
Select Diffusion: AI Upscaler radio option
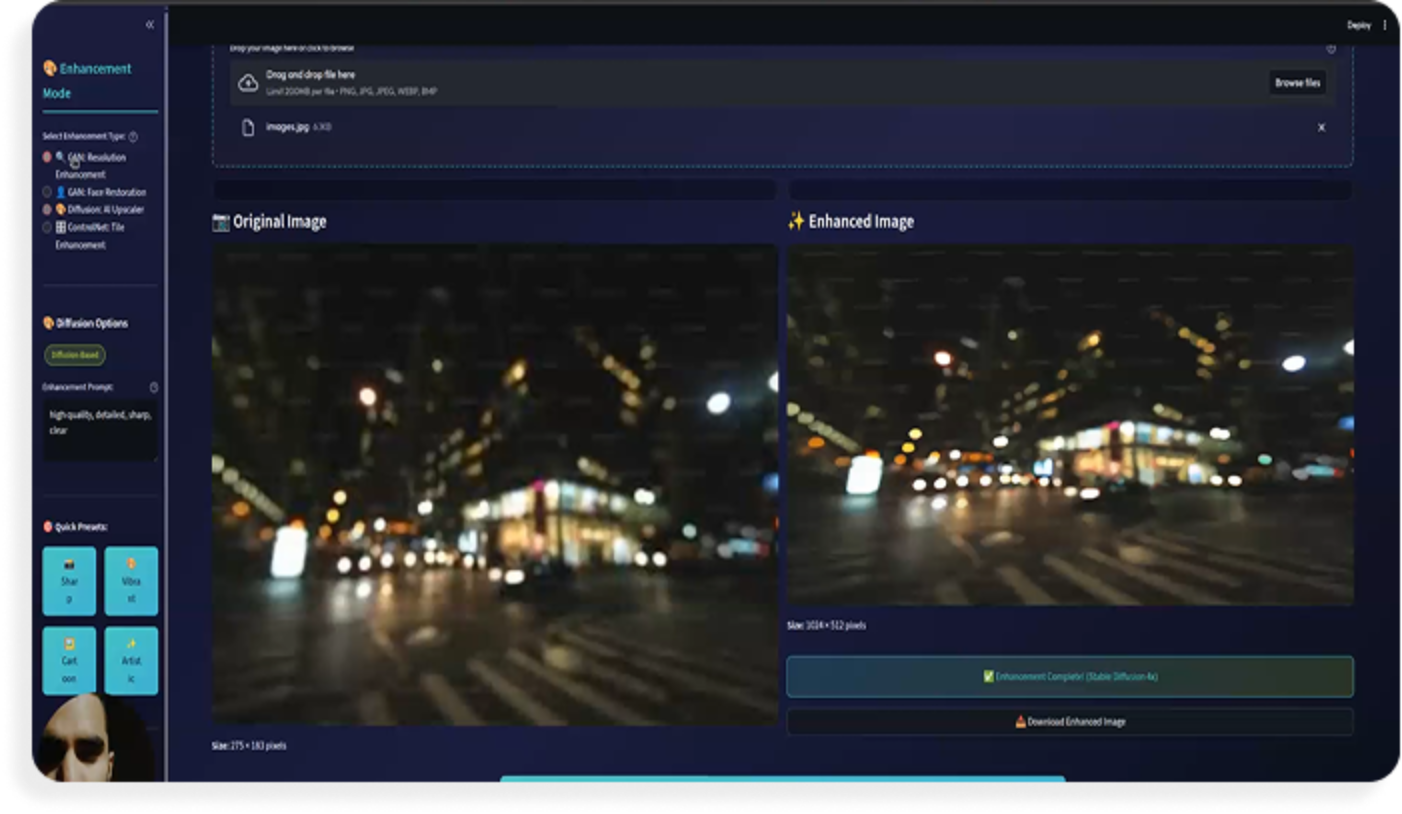pos(47,210)
